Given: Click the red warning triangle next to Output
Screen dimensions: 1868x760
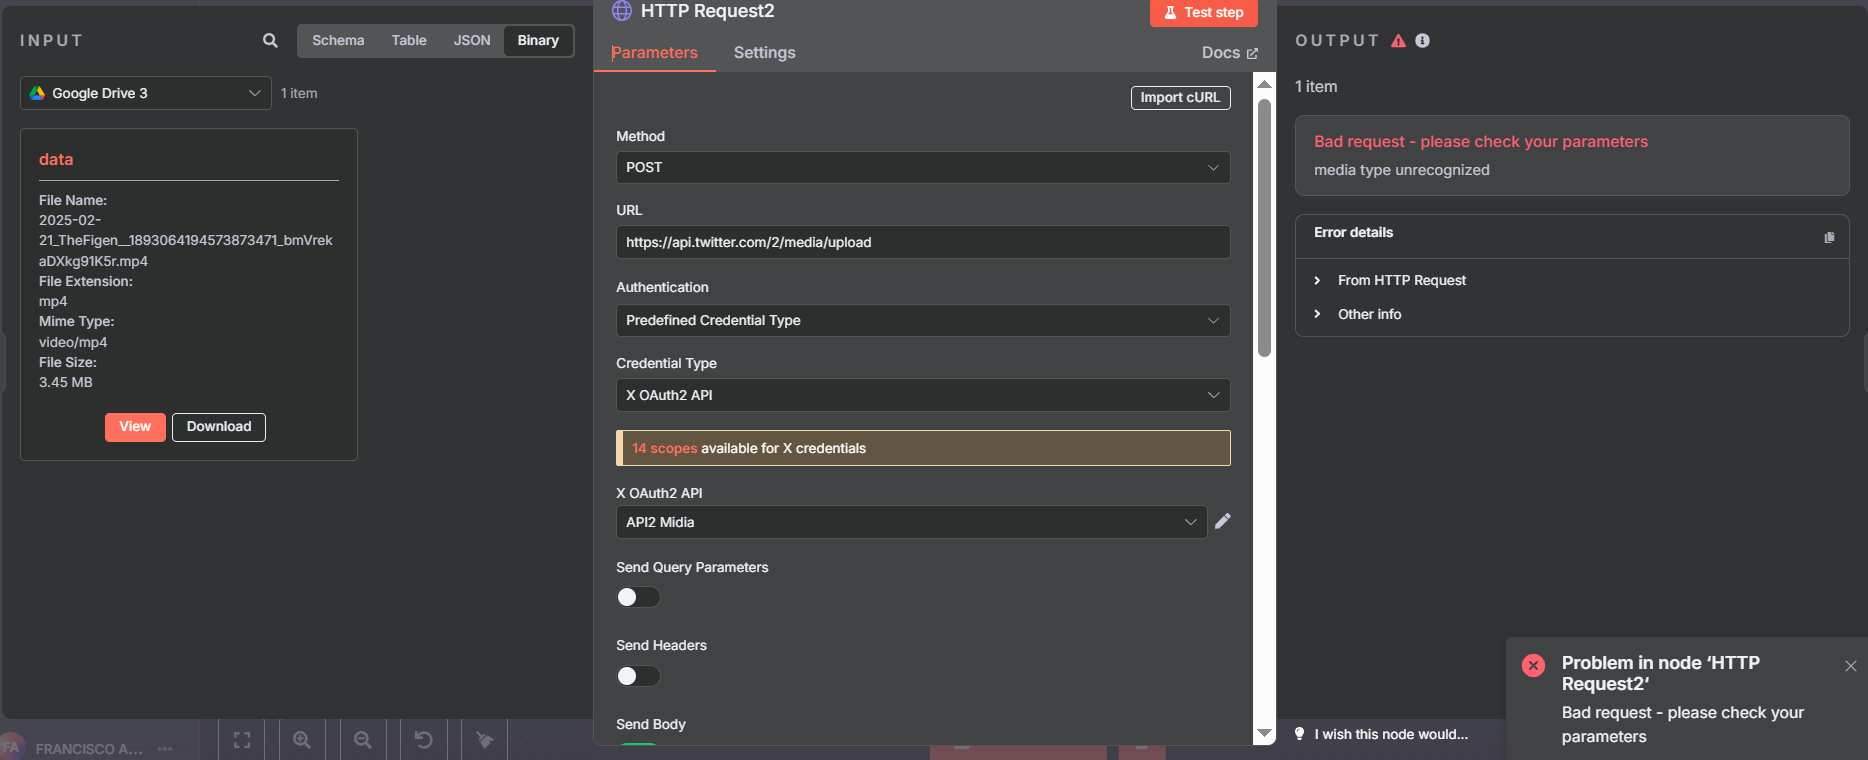Looking at the screenshot, I should click(1398, 41).
